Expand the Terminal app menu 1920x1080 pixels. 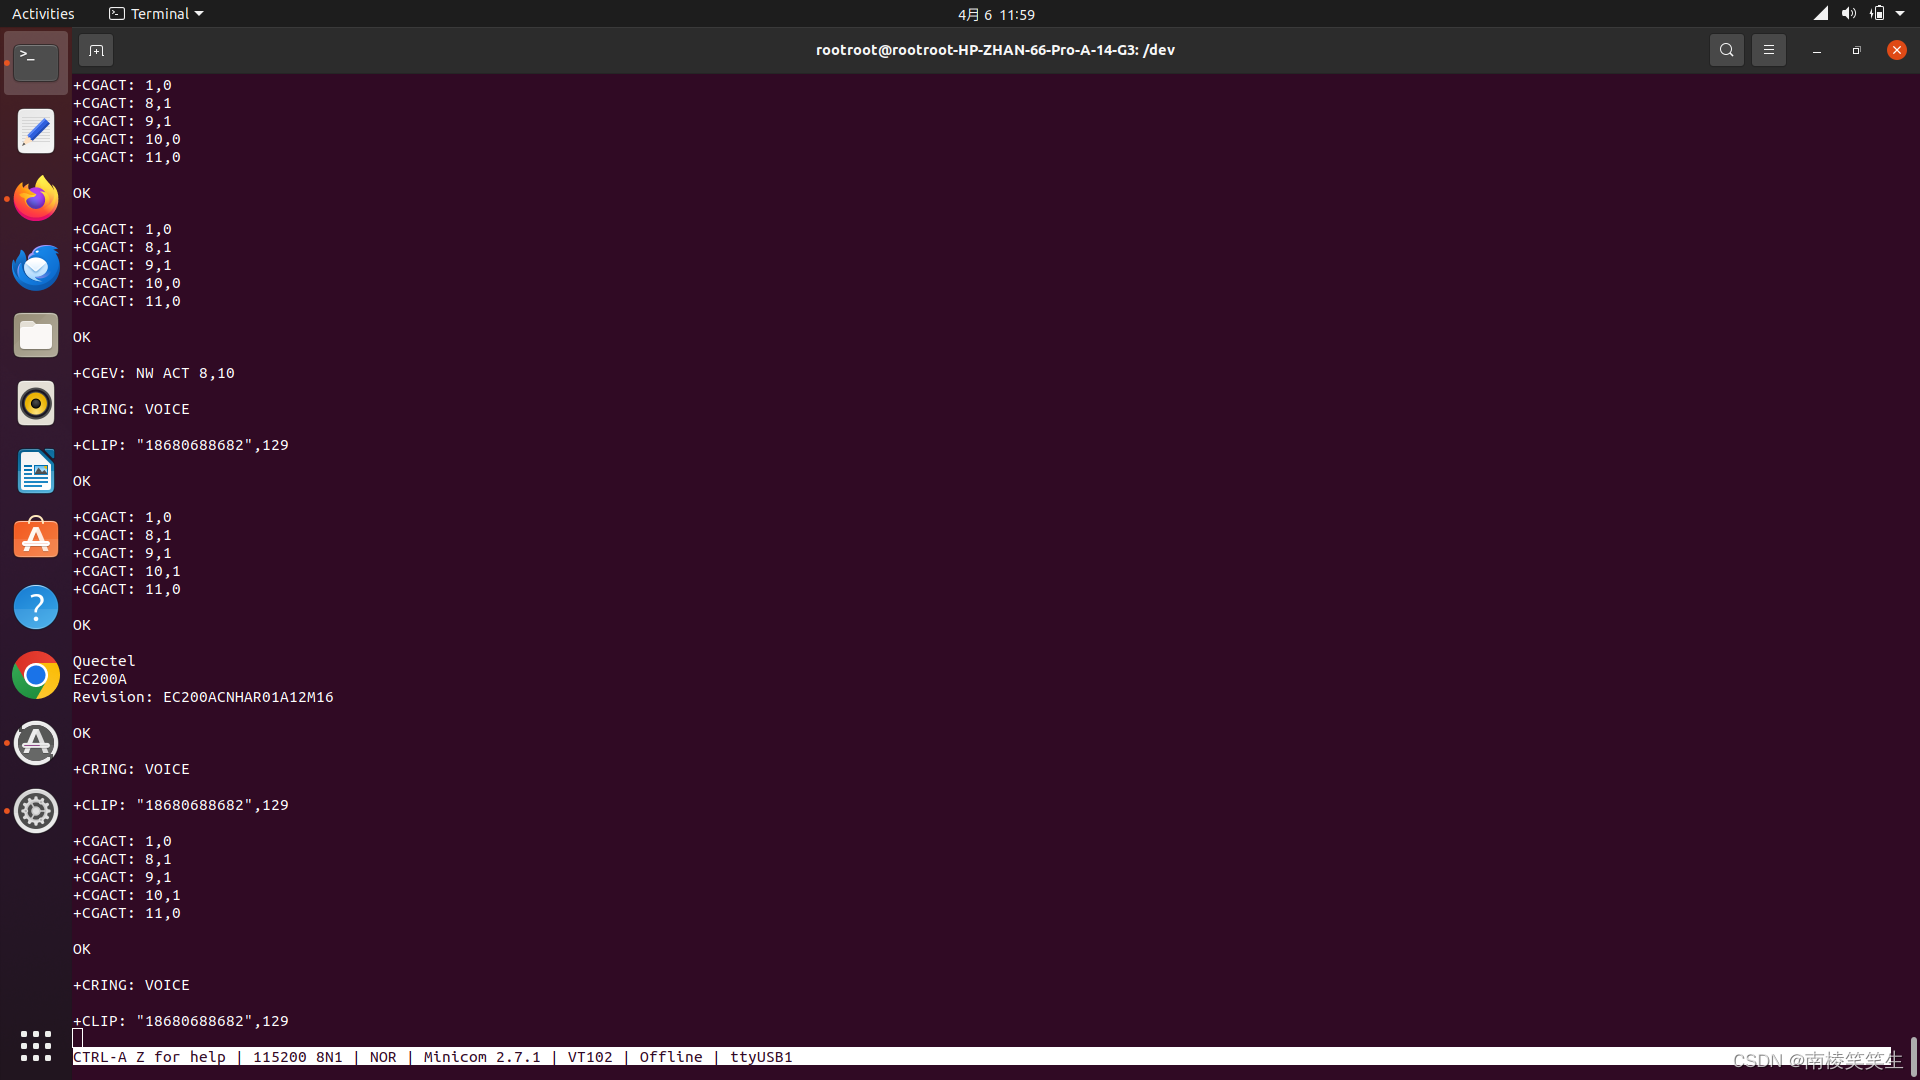click(x=156, y=14)
